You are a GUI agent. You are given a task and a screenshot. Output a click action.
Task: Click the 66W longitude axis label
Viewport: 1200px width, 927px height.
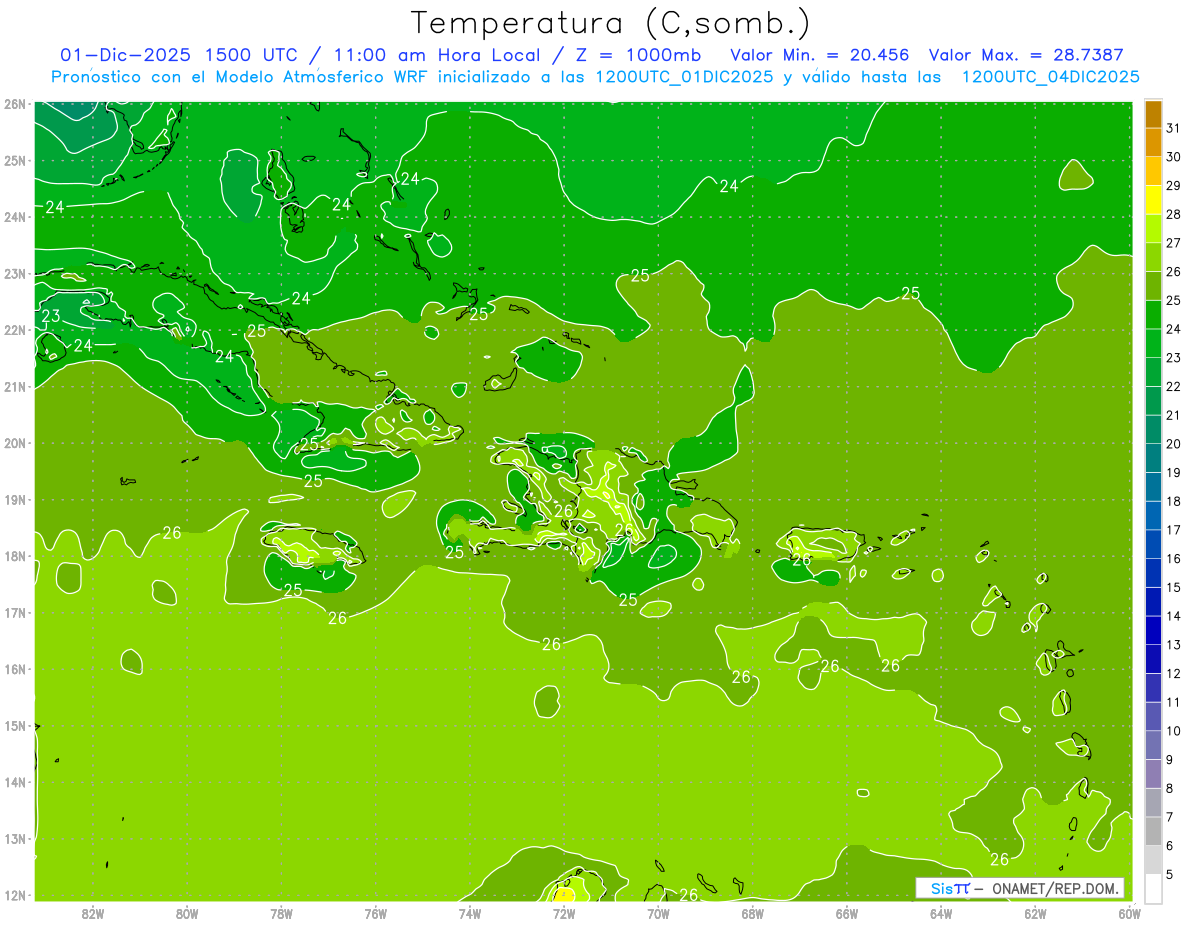847,913
